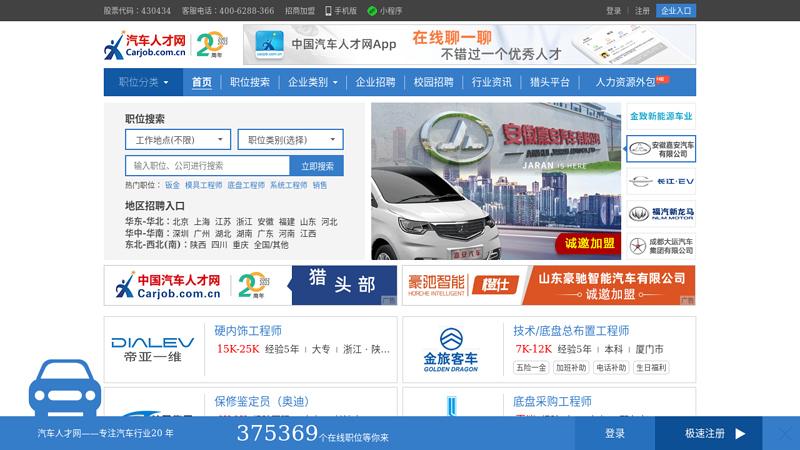800x450 pixels.
Task: Open the 猎头平台 nav item
Action: 550,82
